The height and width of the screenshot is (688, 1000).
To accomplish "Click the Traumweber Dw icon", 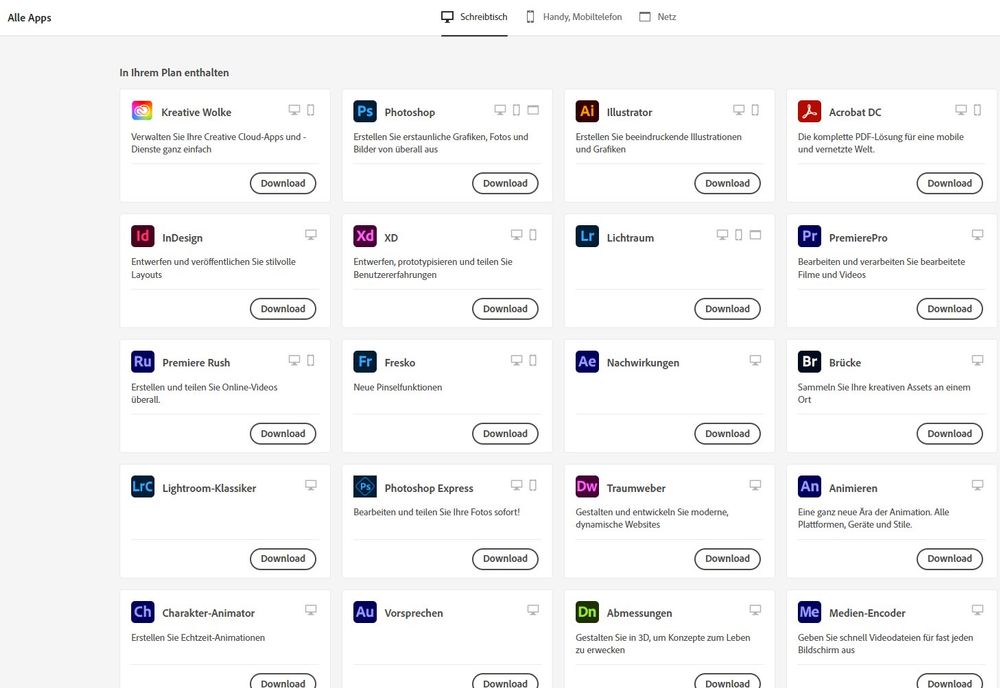I will [587, 487].
